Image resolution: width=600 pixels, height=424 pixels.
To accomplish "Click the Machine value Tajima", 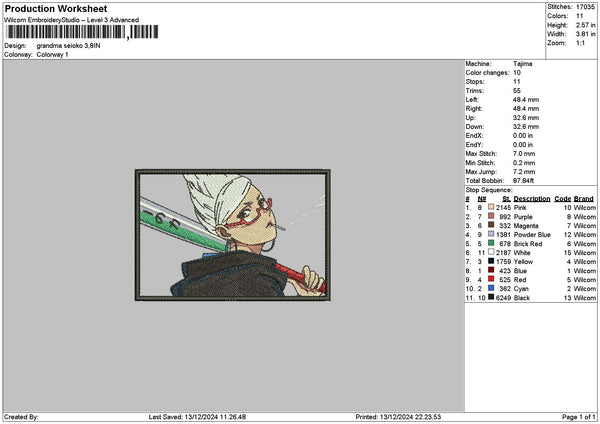I will point(522,64).
